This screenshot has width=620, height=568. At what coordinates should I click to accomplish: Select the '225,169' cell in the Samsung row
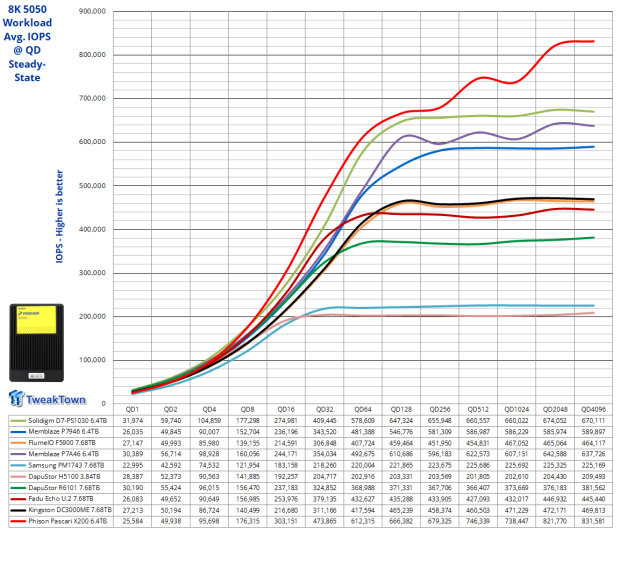[x=593, y=465]
